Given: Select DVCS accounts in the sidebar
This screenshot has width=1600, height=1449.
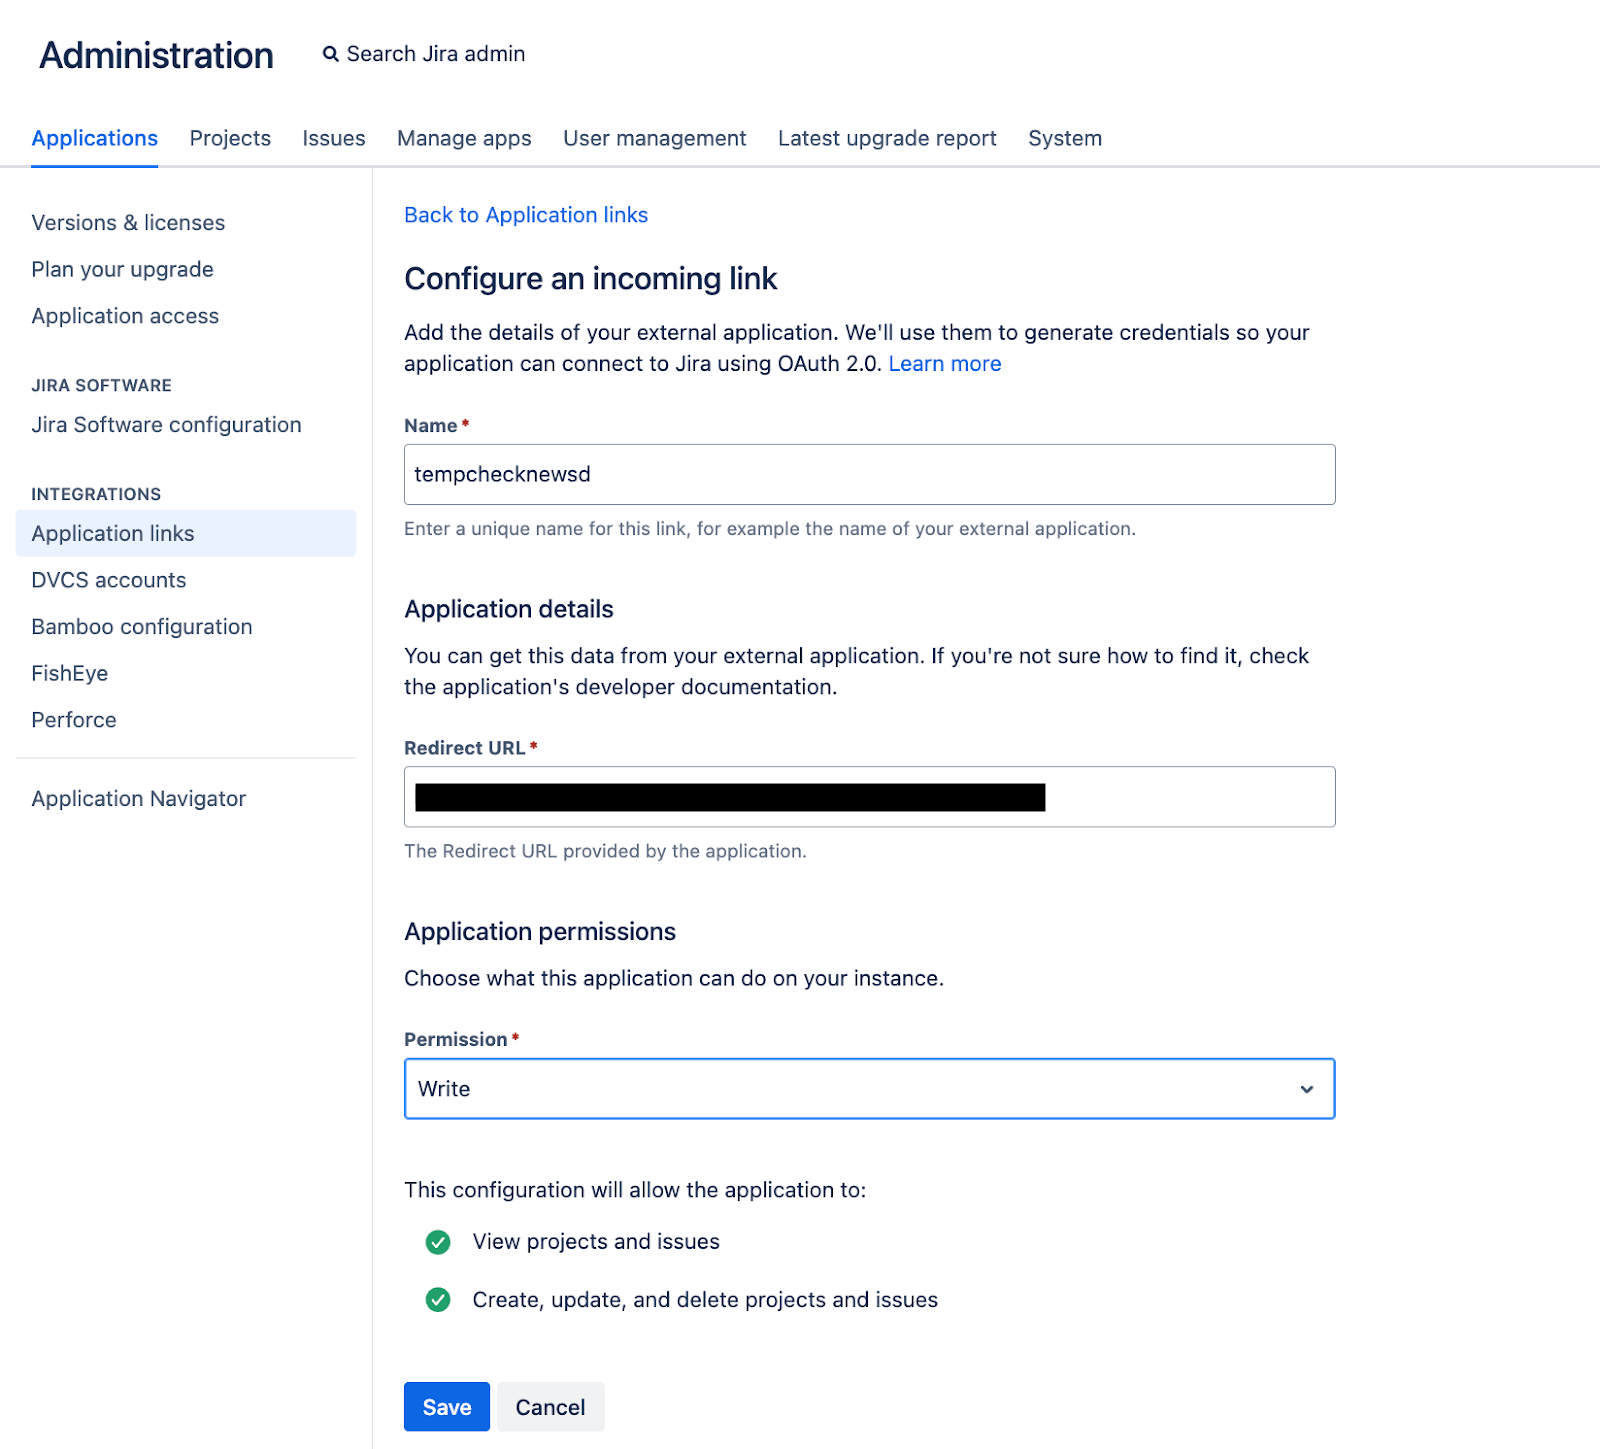Looking at the screenshot, I should pyautogui.click(x=109, y=580).
